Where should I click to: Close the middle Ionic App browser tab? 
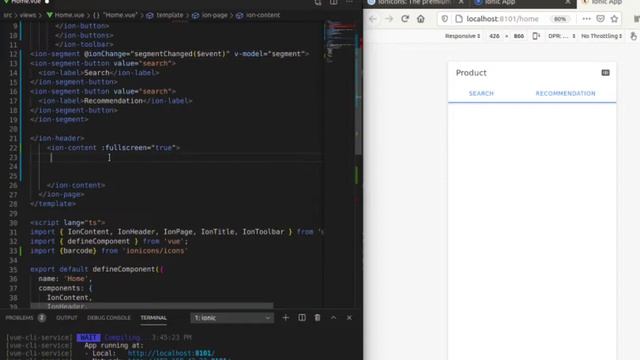(x=568, y=2)
